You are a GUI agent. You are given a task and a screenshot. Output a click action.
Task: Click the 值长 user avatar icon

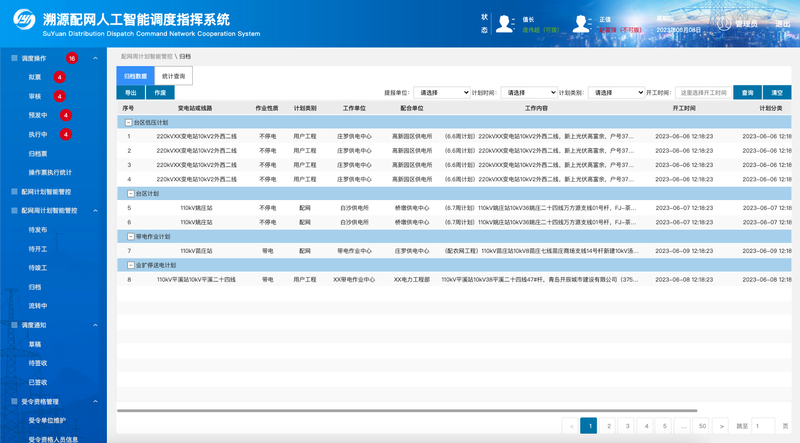coord(504,24)
